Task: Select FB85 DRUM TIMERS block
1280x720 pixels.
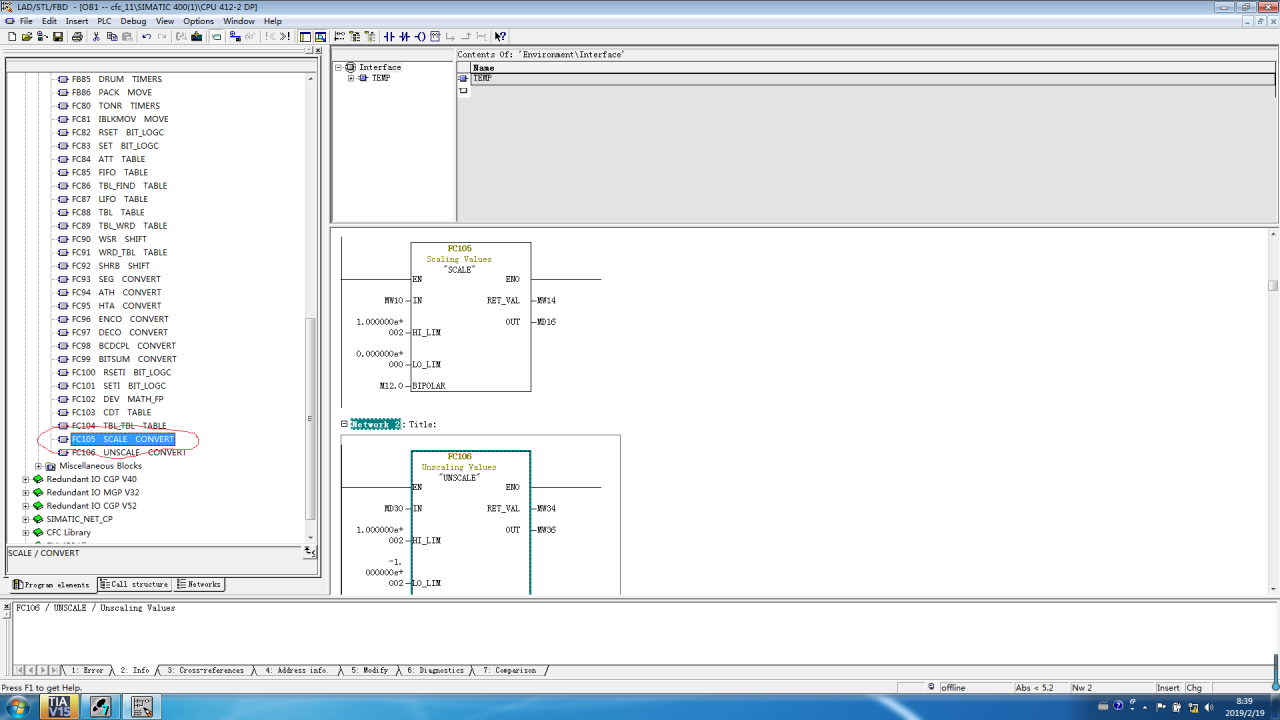Action: 116,79
